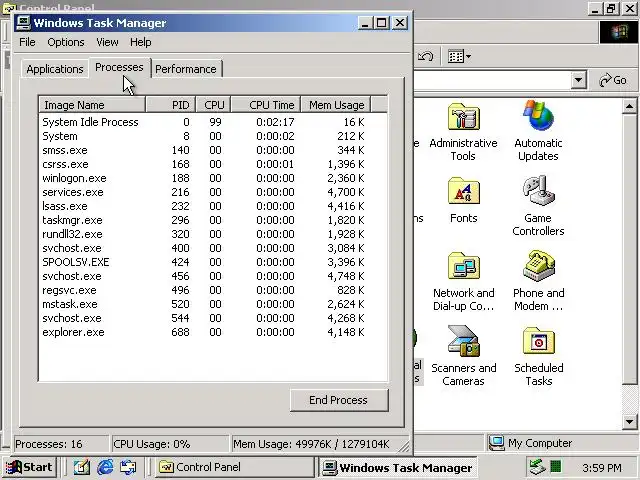Click the Show Desktop quick launch icon
Image resolution: width=640 pixels, height=480 pixels.
pos(81,467)
